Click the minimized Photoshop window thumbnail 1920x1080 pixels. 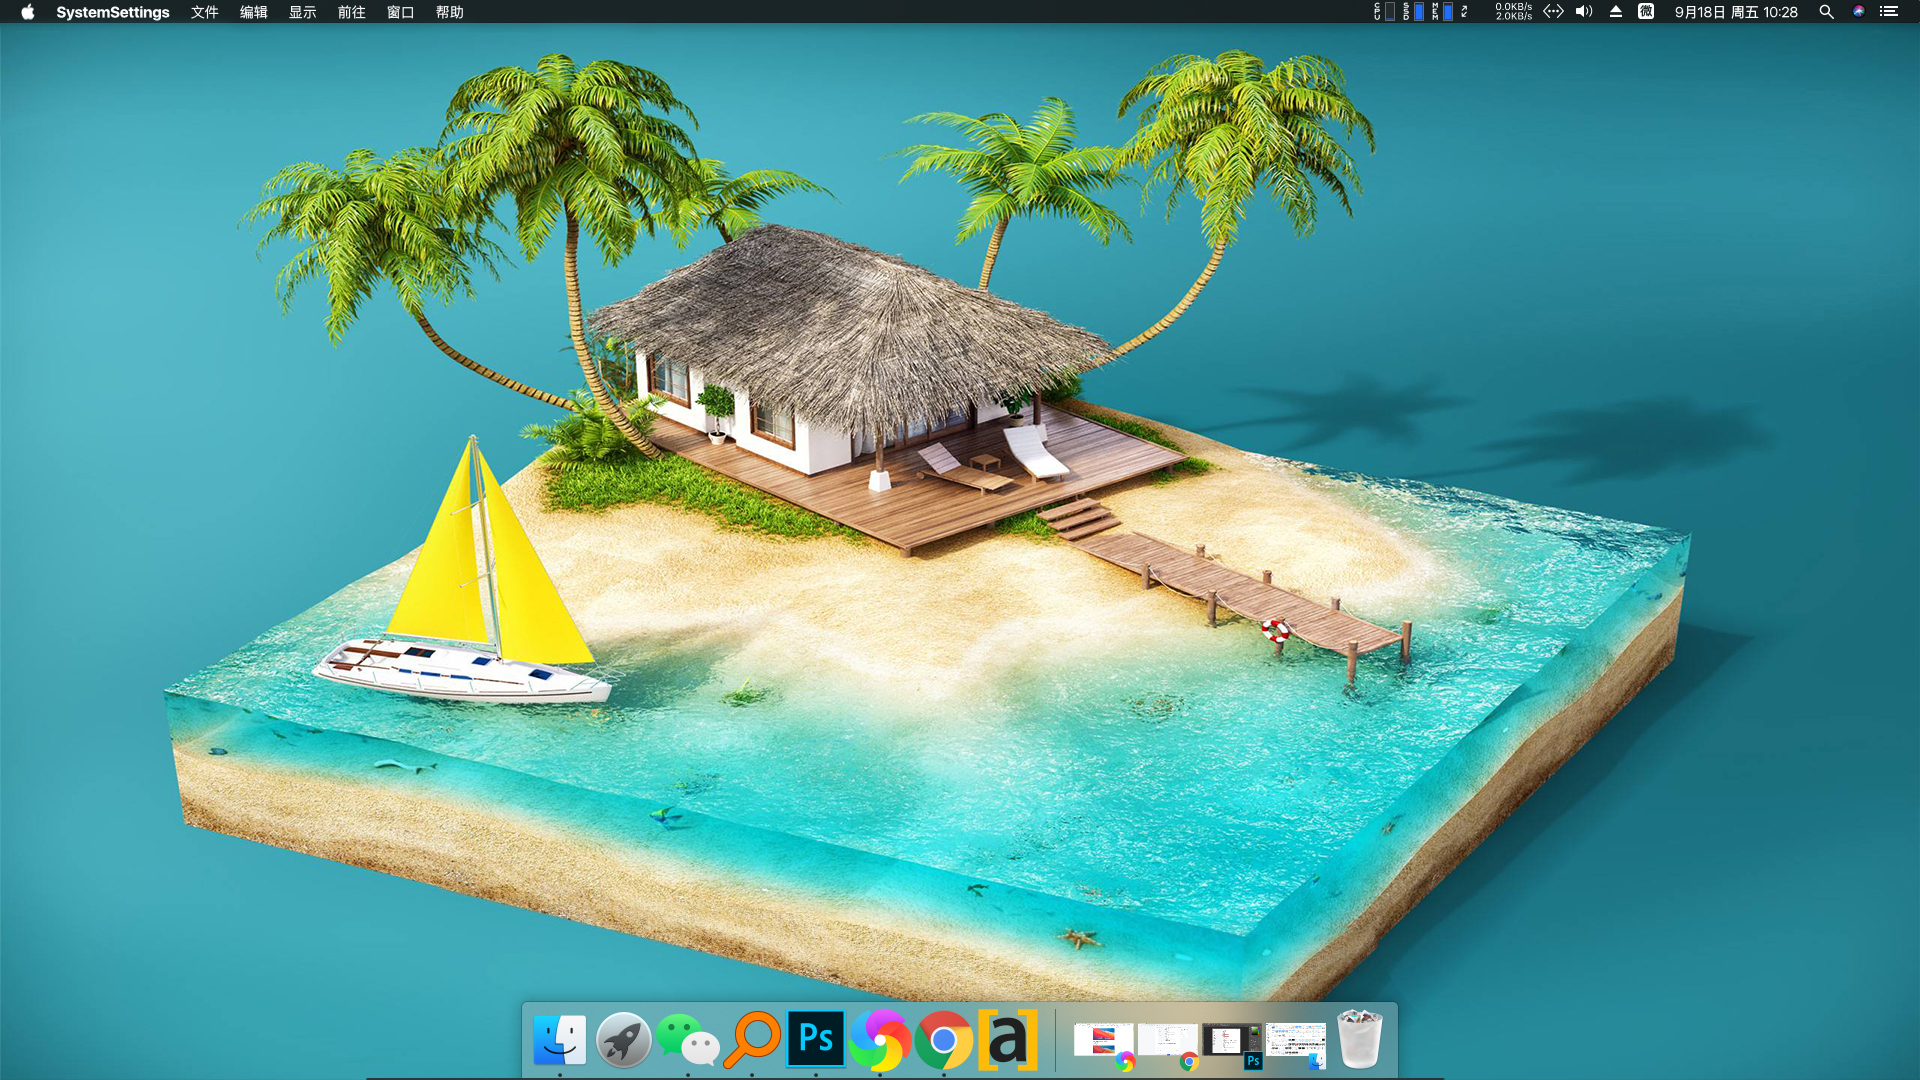point(1232,1040)
